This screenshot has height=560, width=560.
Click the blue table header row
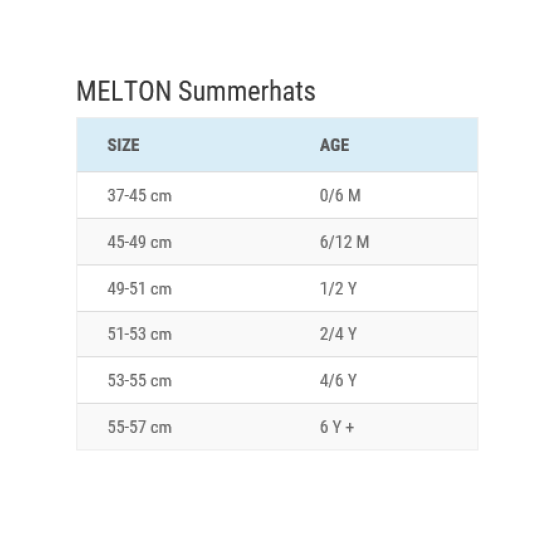[x=277, y=145]
